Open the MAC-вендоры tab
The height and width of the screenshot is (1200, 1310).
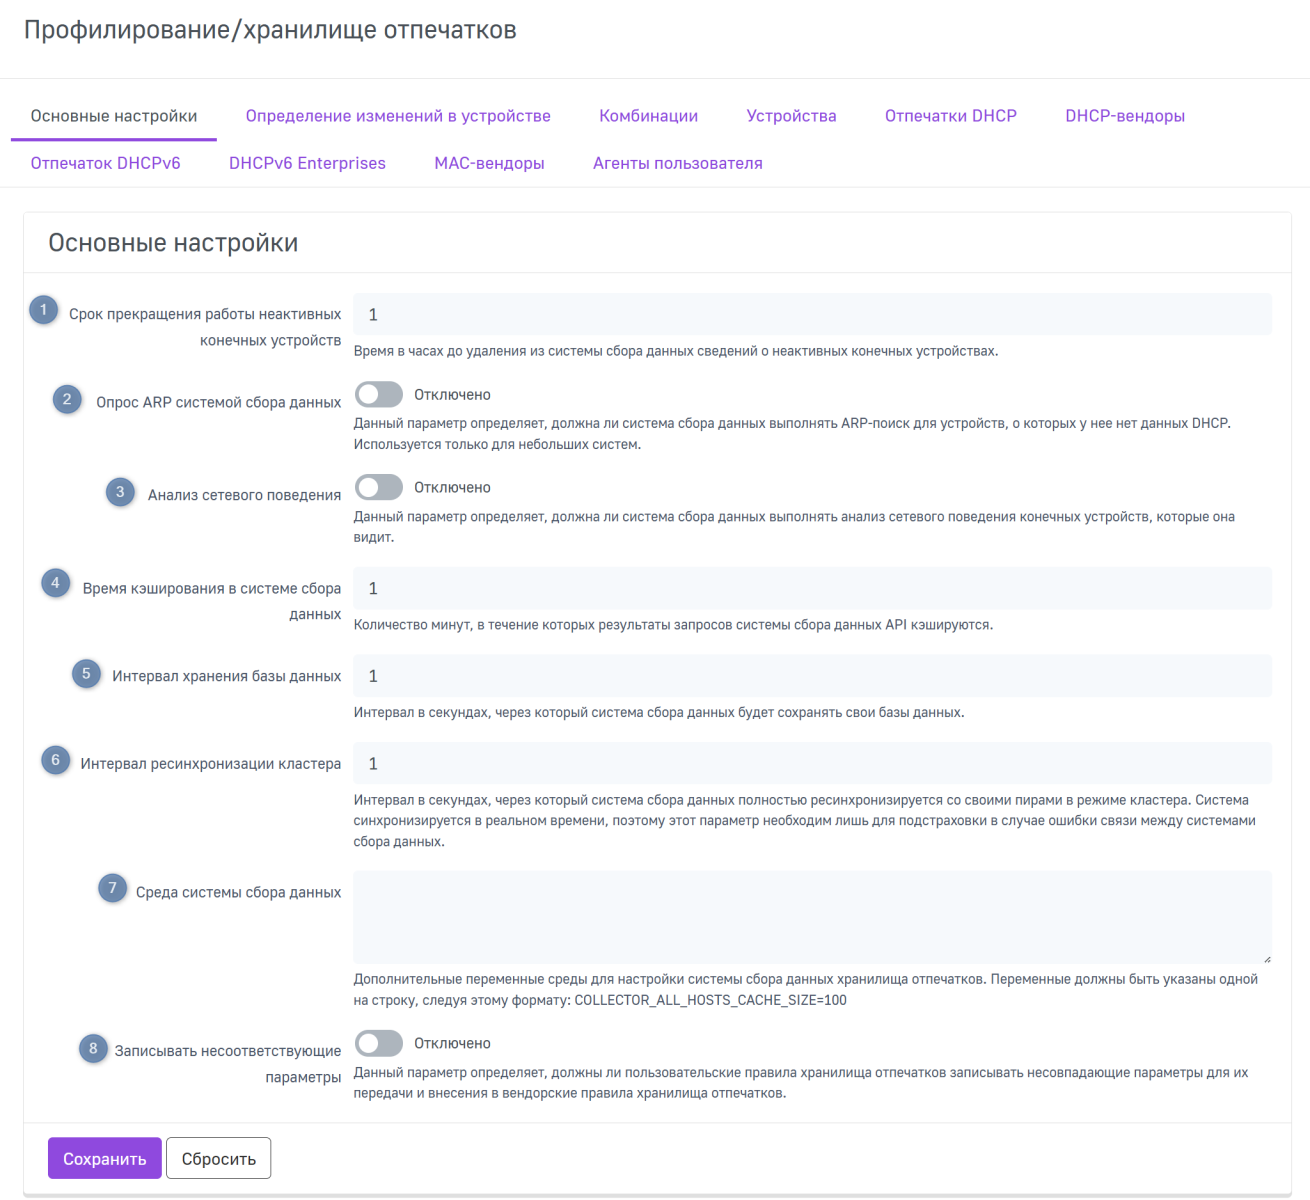(489, 163)
